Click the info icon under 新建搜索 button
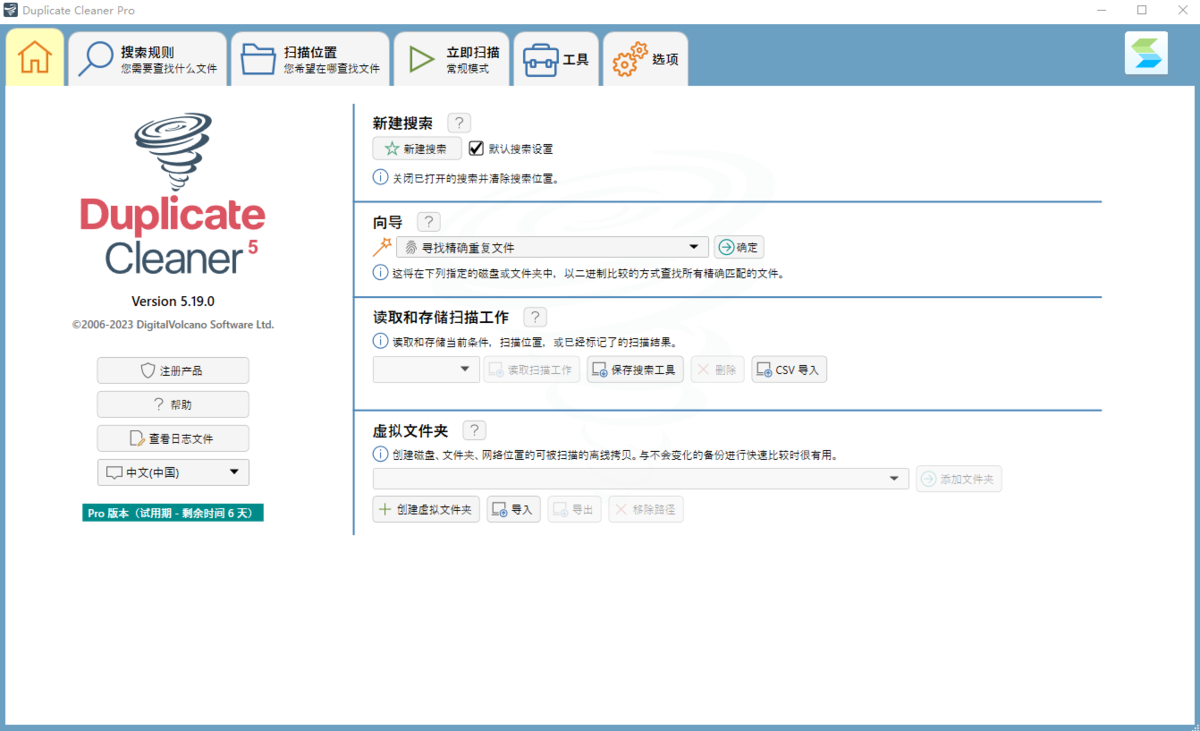 (x=381, y=178)
